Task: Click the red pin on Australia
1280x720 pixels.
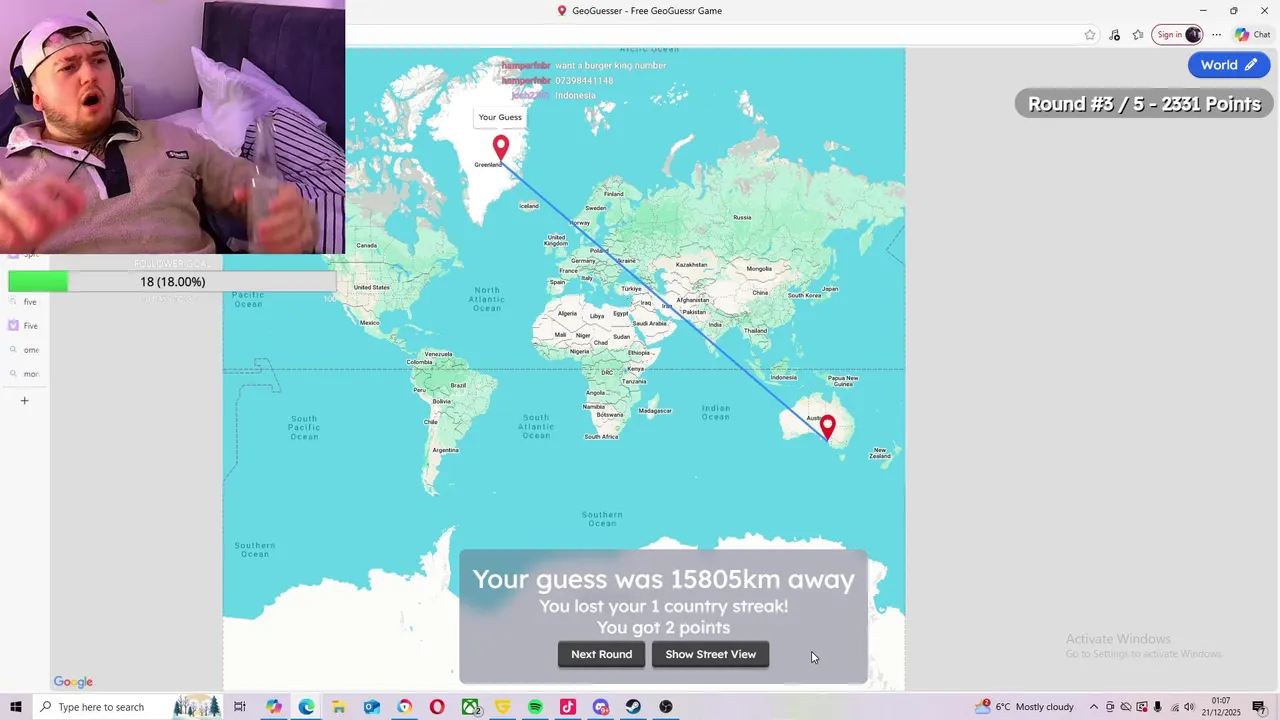Action: pyautogui.click(x=827, y=427)
